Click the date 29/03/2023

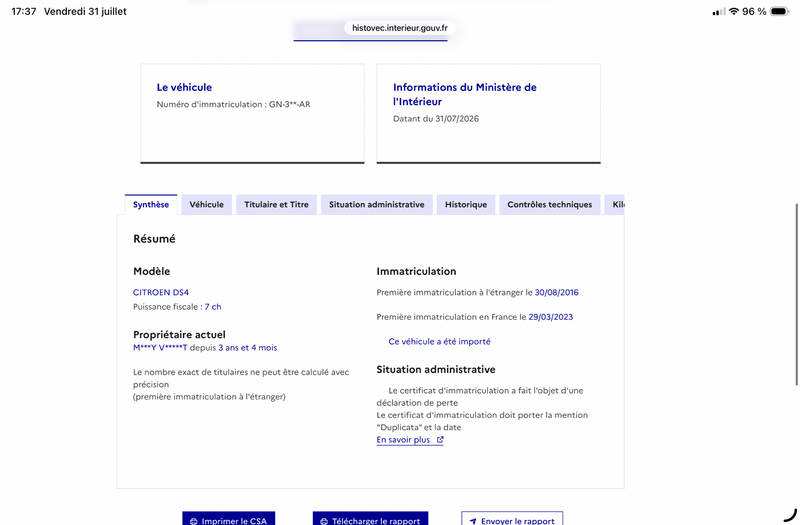click(x=551, y=317)
